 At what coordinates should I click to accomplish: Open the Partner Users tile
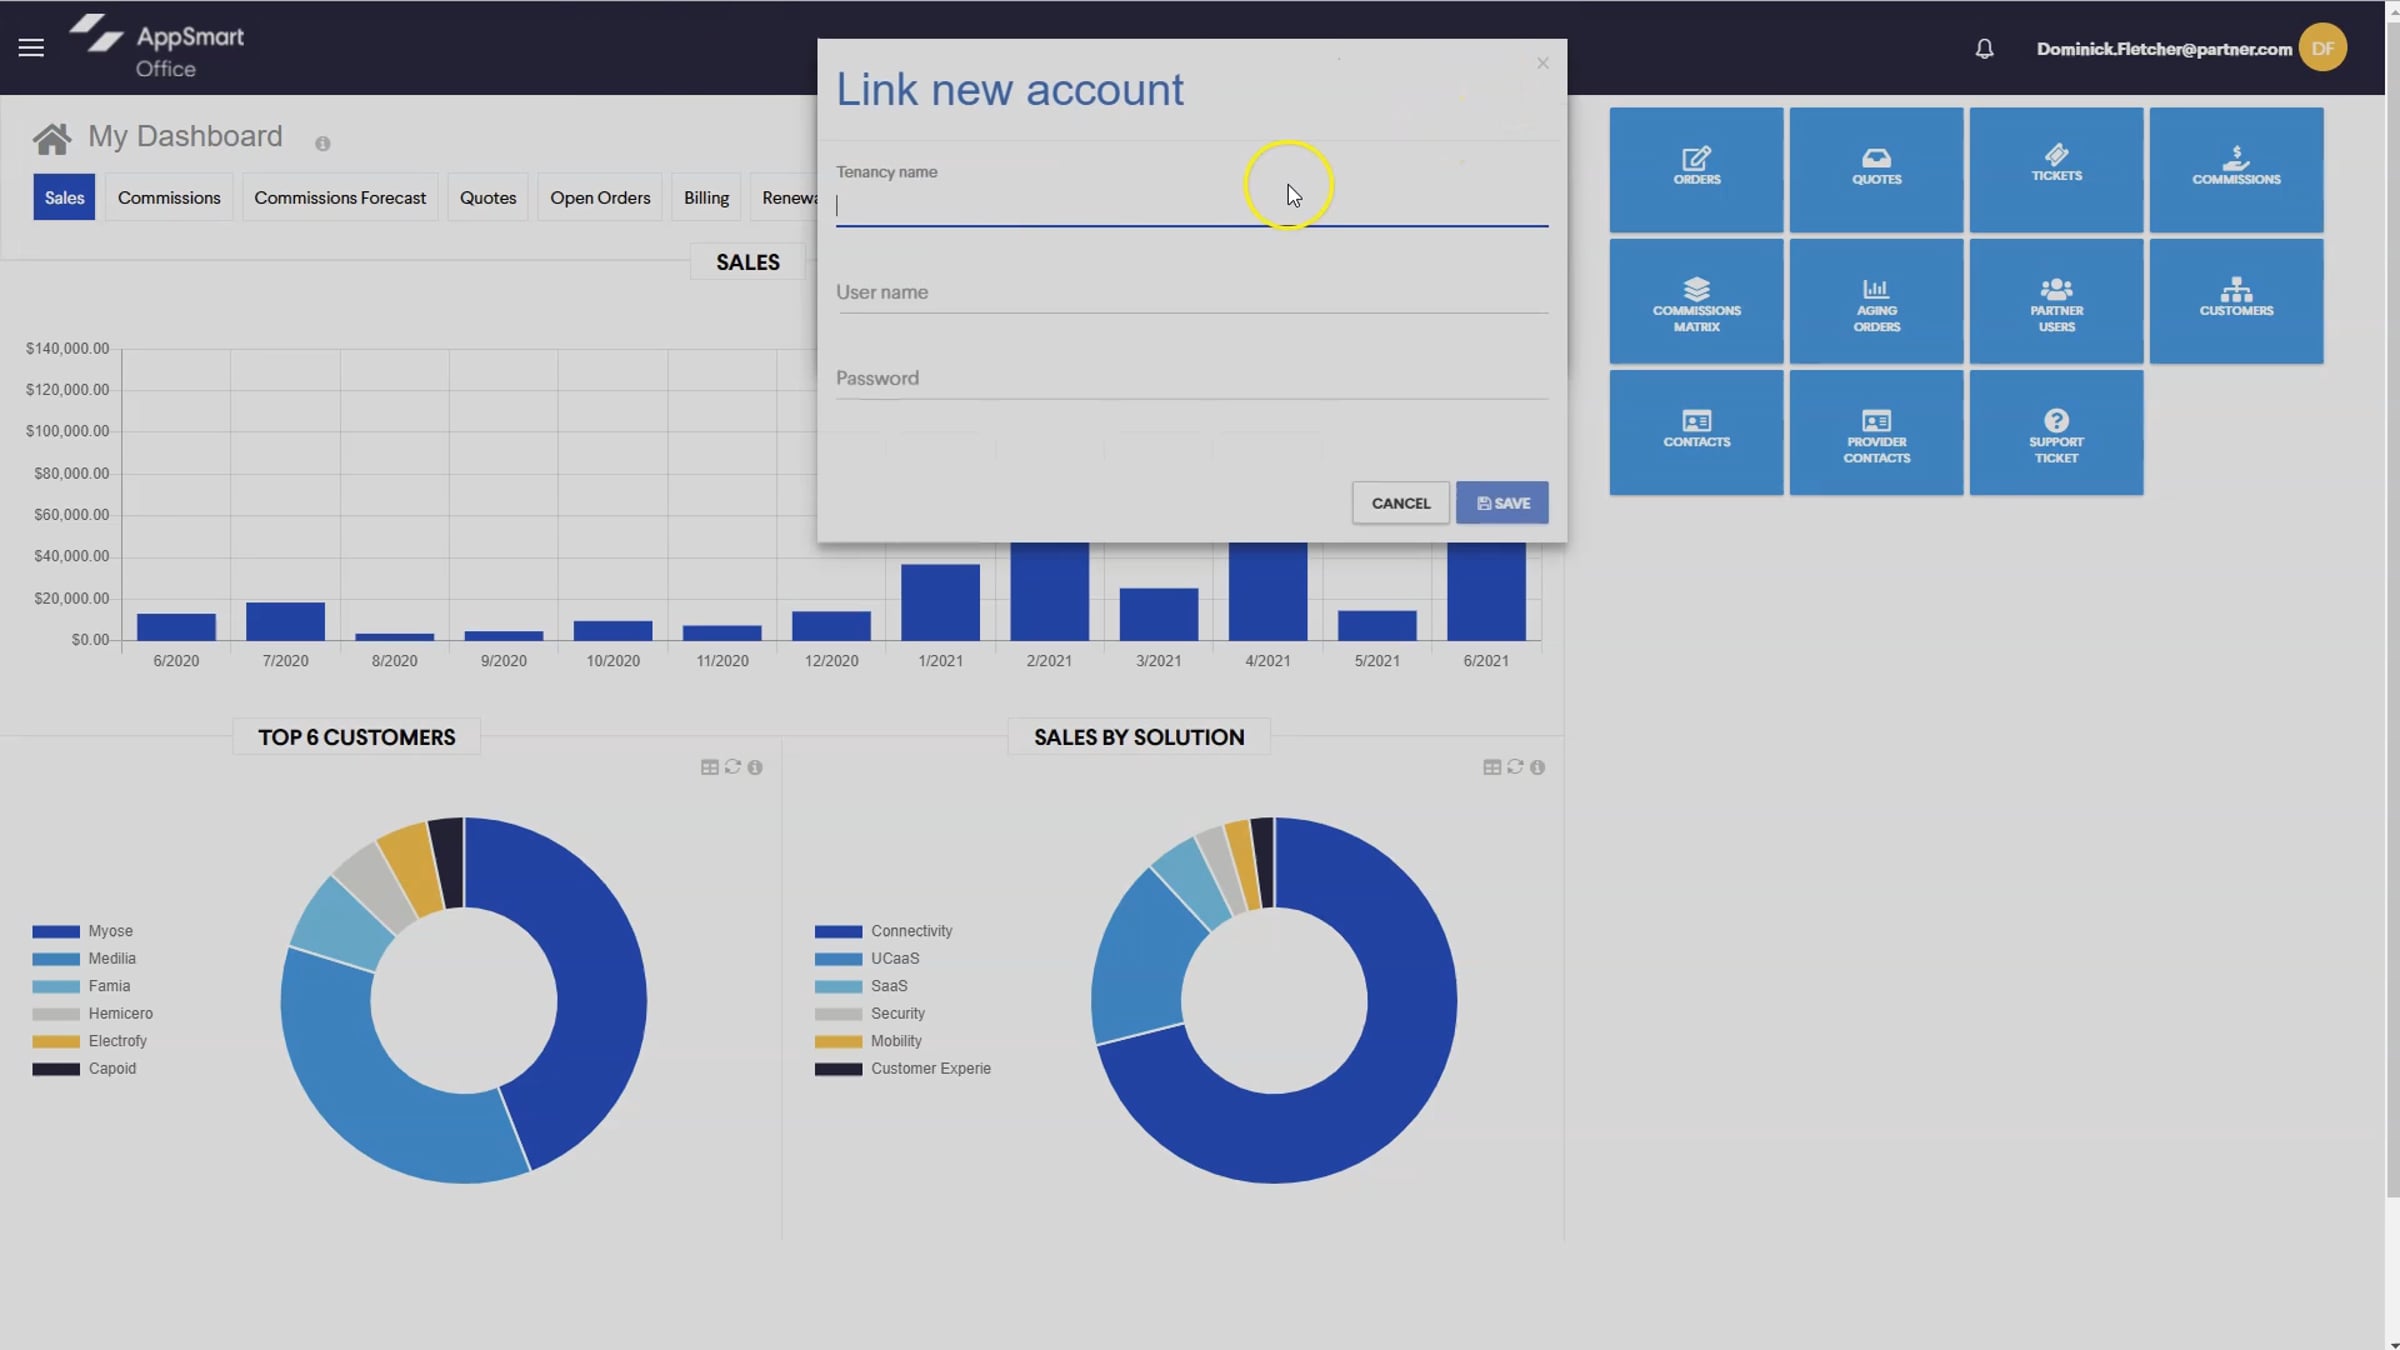(x=2056, y=301)
